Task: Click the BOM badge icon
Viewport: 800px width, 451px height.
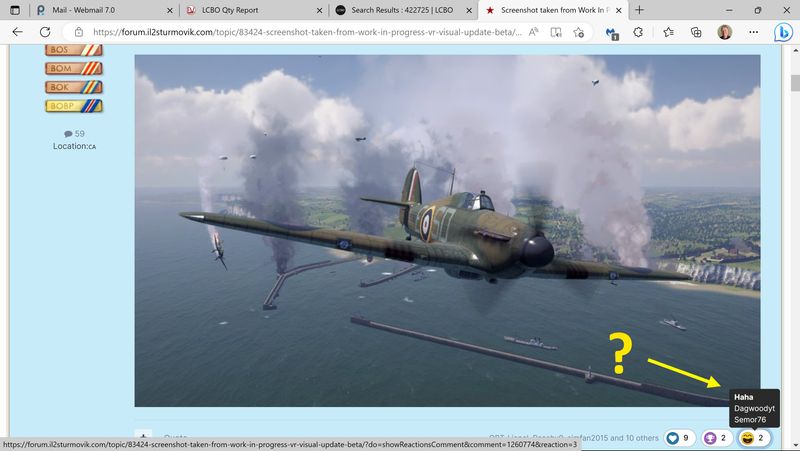Action: coord(74,68)
